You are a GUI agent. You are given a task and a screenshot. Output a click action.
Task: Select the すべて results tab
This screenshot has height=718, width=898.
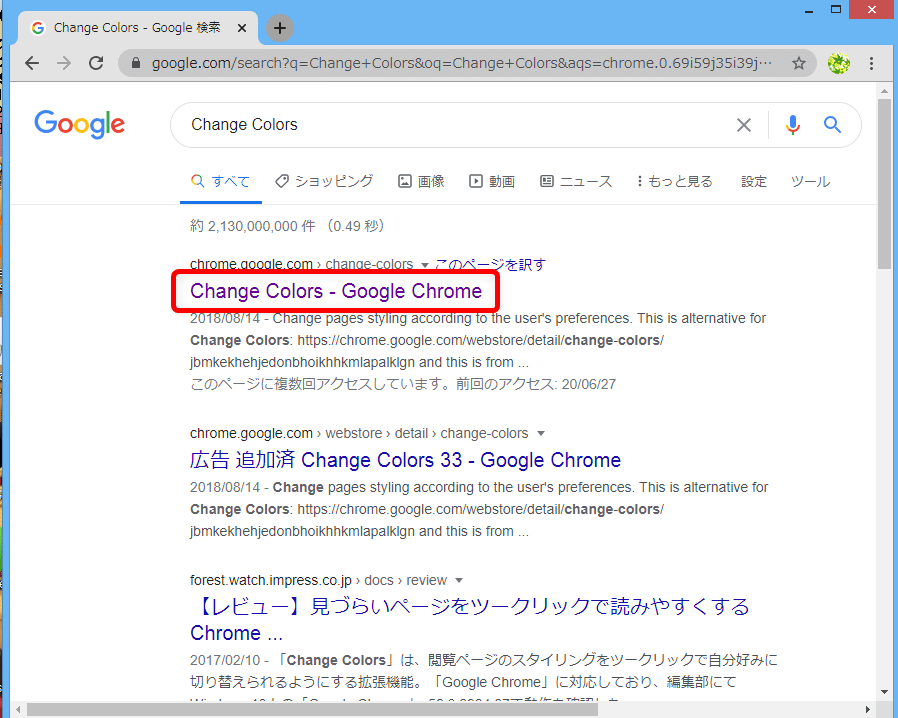[220, 182]
